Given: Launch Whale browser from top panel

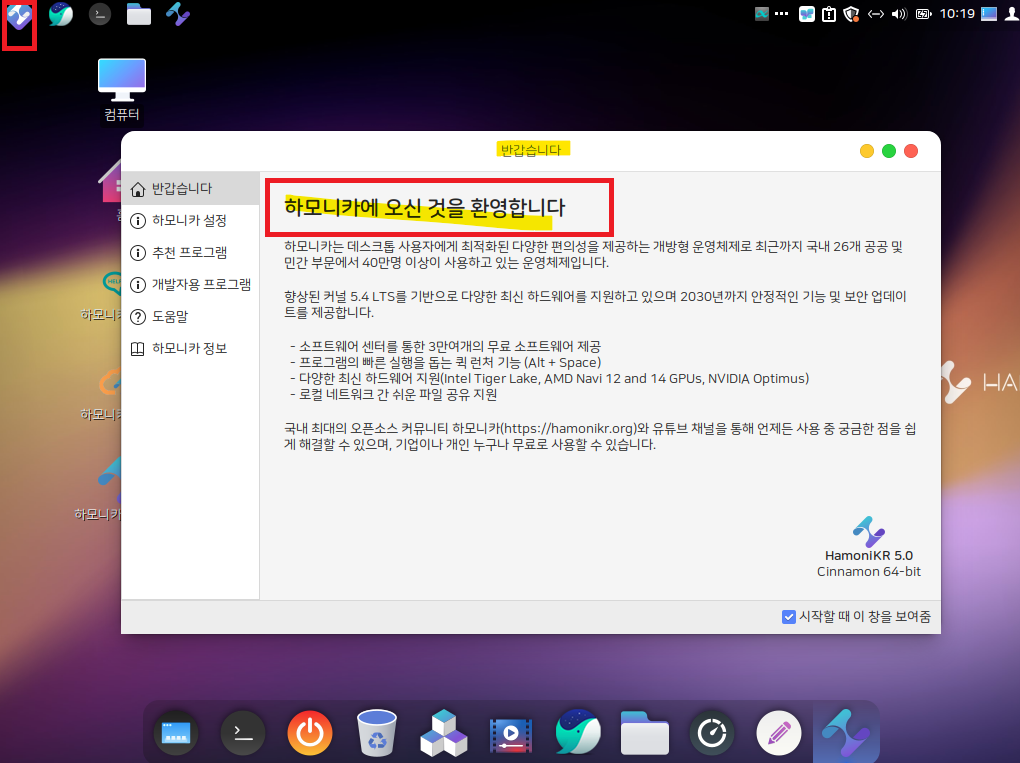Looking at the screenshot, I should pos(60,14).
